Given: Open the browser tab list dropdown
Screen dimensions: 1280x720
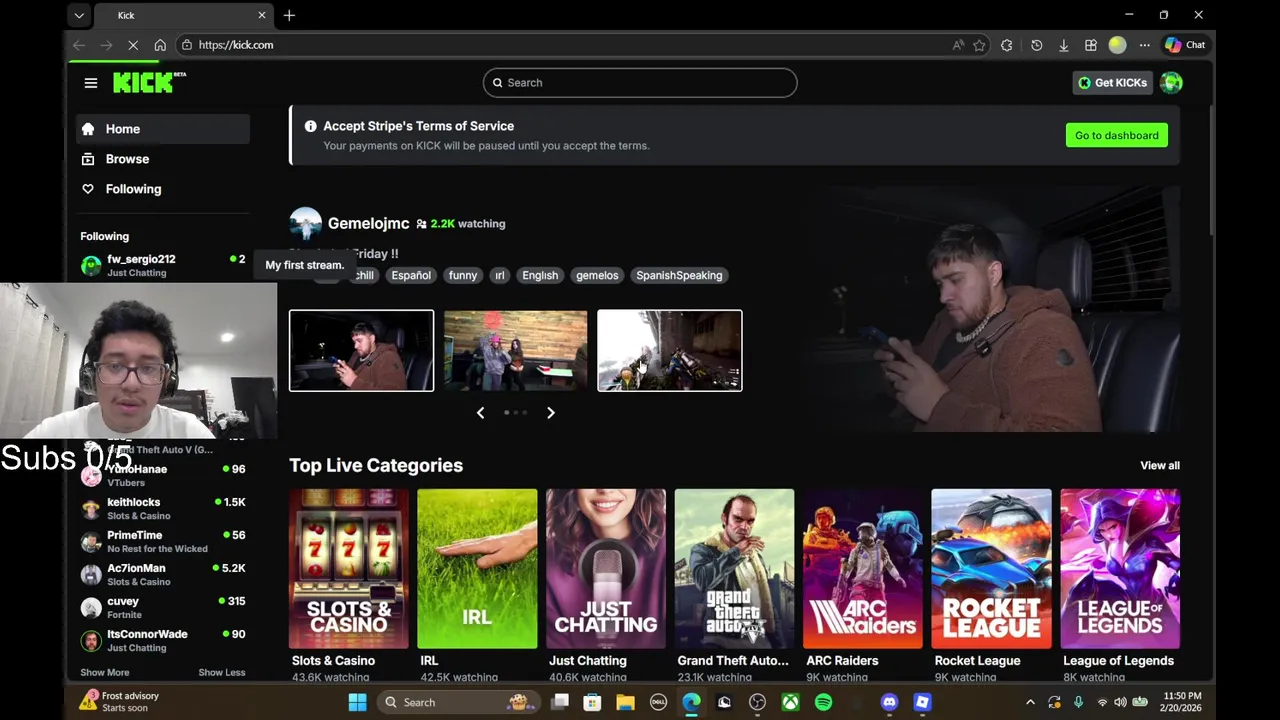Looking at the screenshot, I should [79, 15].
